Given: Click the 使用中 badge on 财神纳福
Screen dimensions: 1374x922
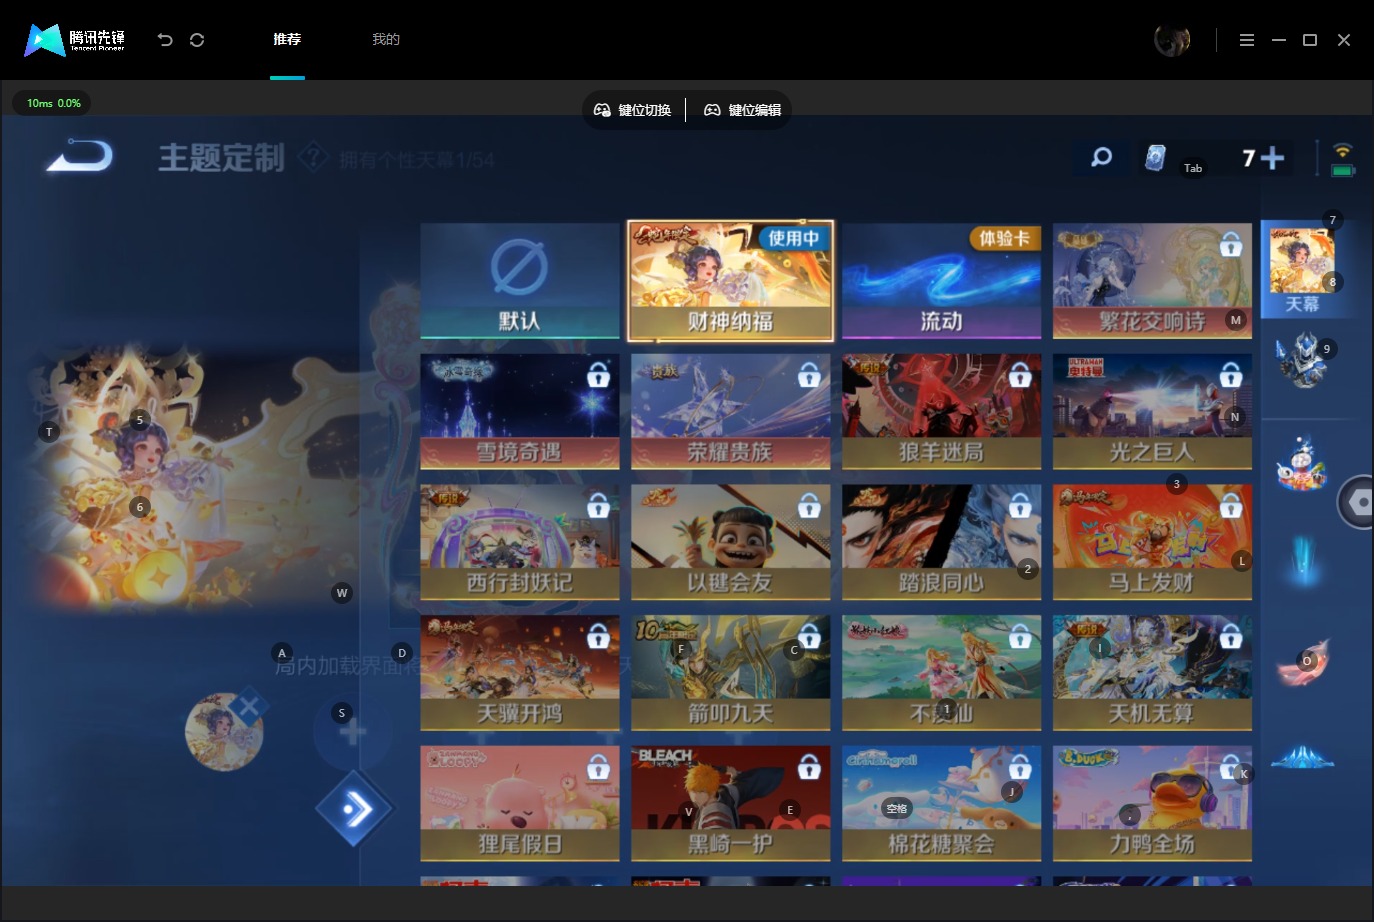Looking at the screenshot, I should (x=793, y=238).
